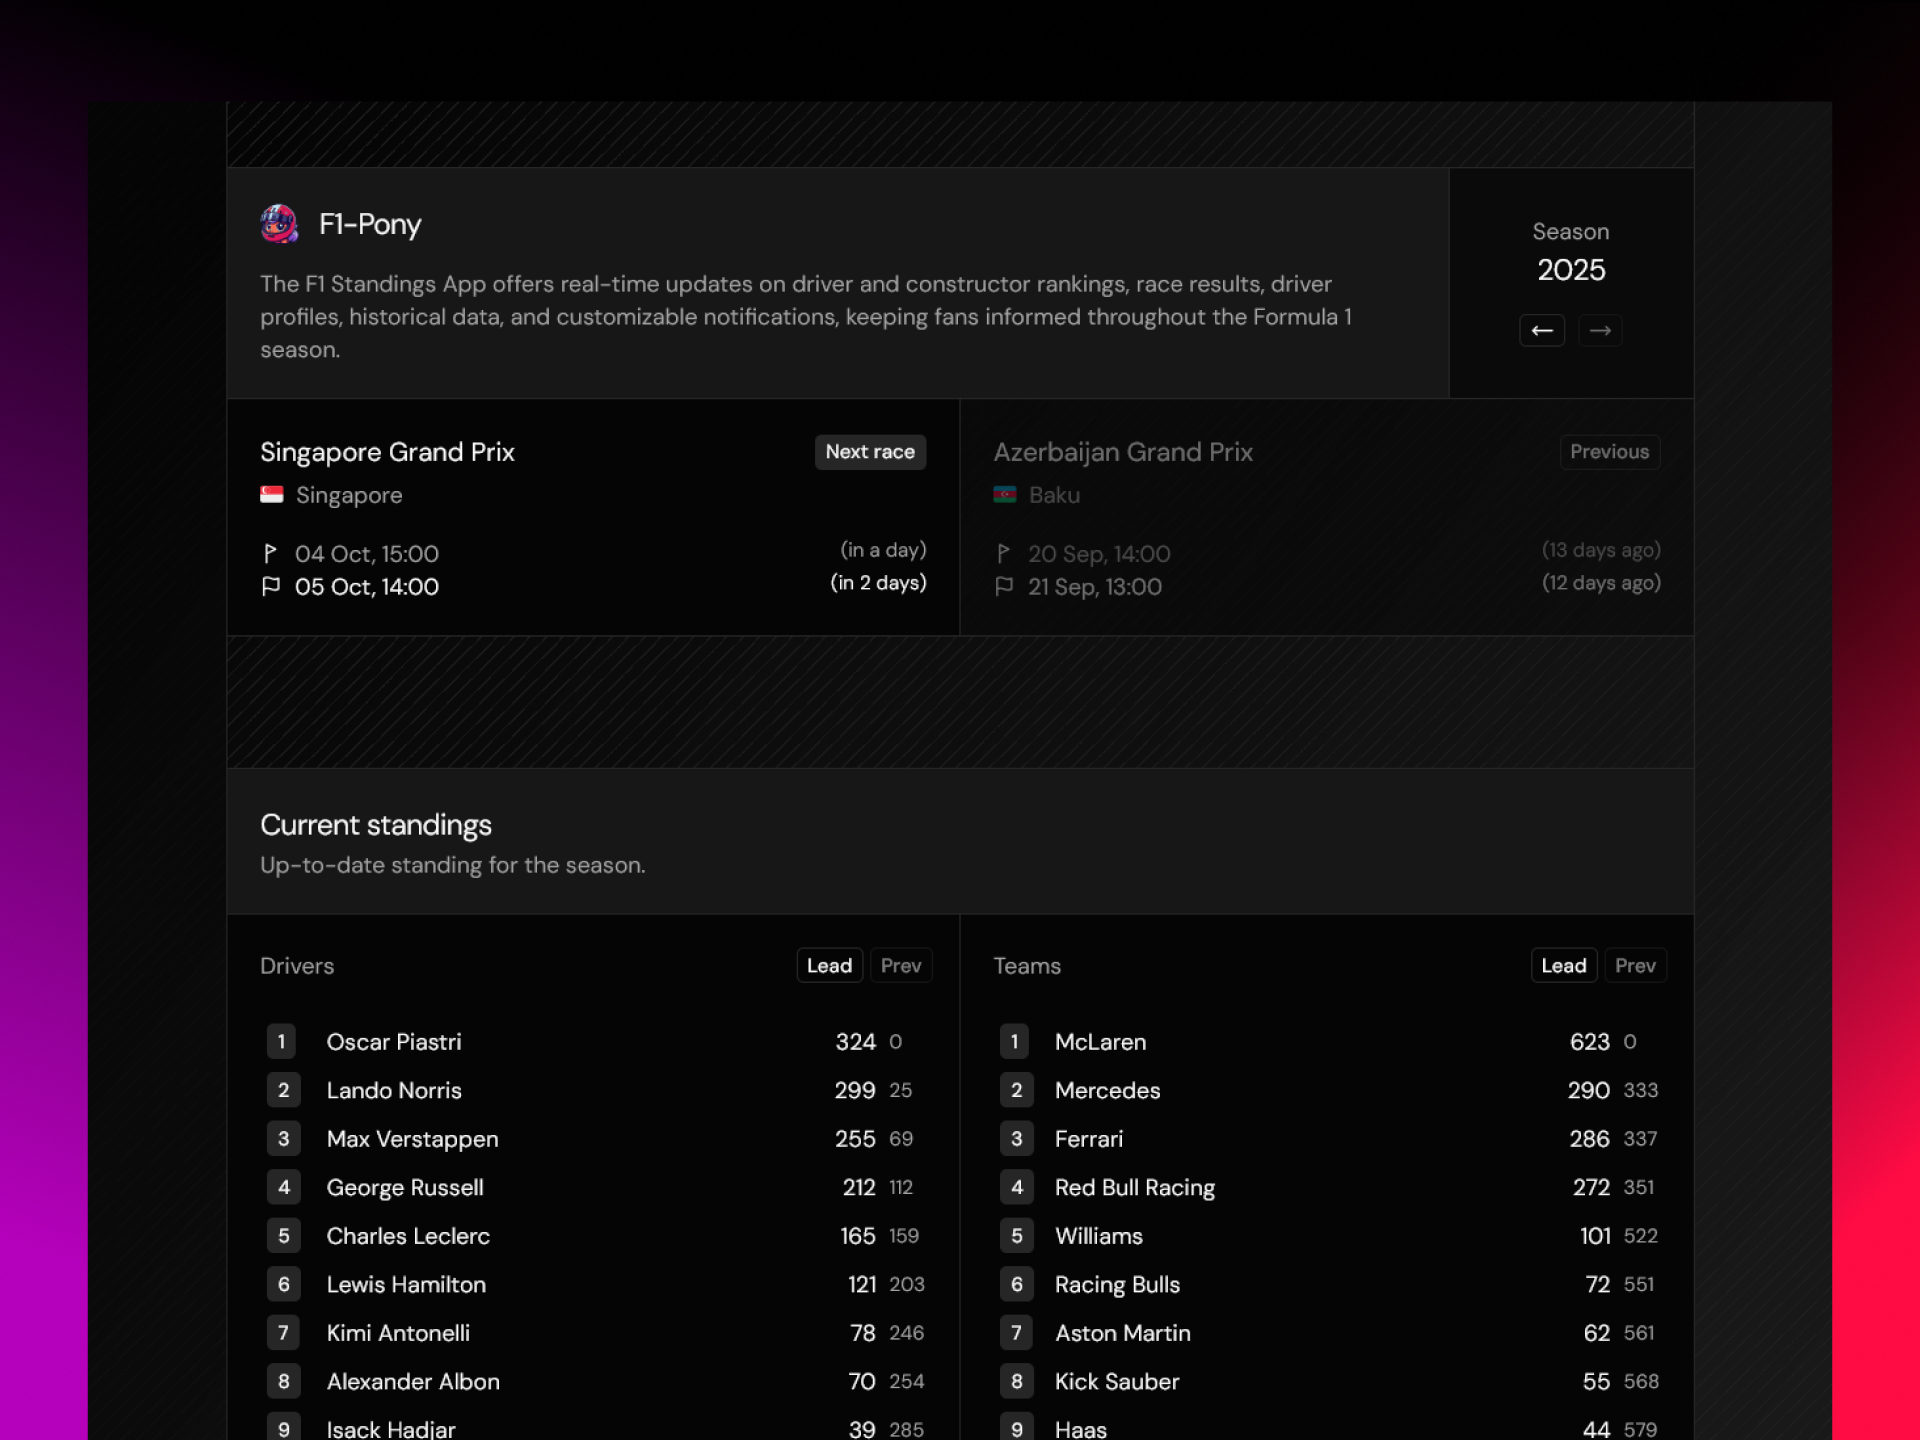1920x1440 pixels.
Task: Open the Singapore Grand Prix title
Action: [x=387, y=452]
